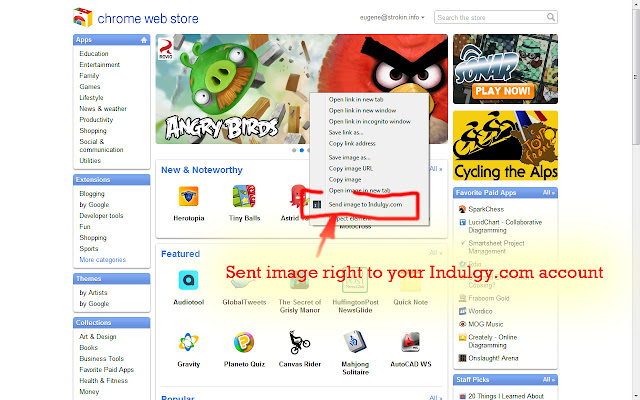The image size is (640, 400).
Task: Click All link in Staff Picks header
Action: point(549,380)
